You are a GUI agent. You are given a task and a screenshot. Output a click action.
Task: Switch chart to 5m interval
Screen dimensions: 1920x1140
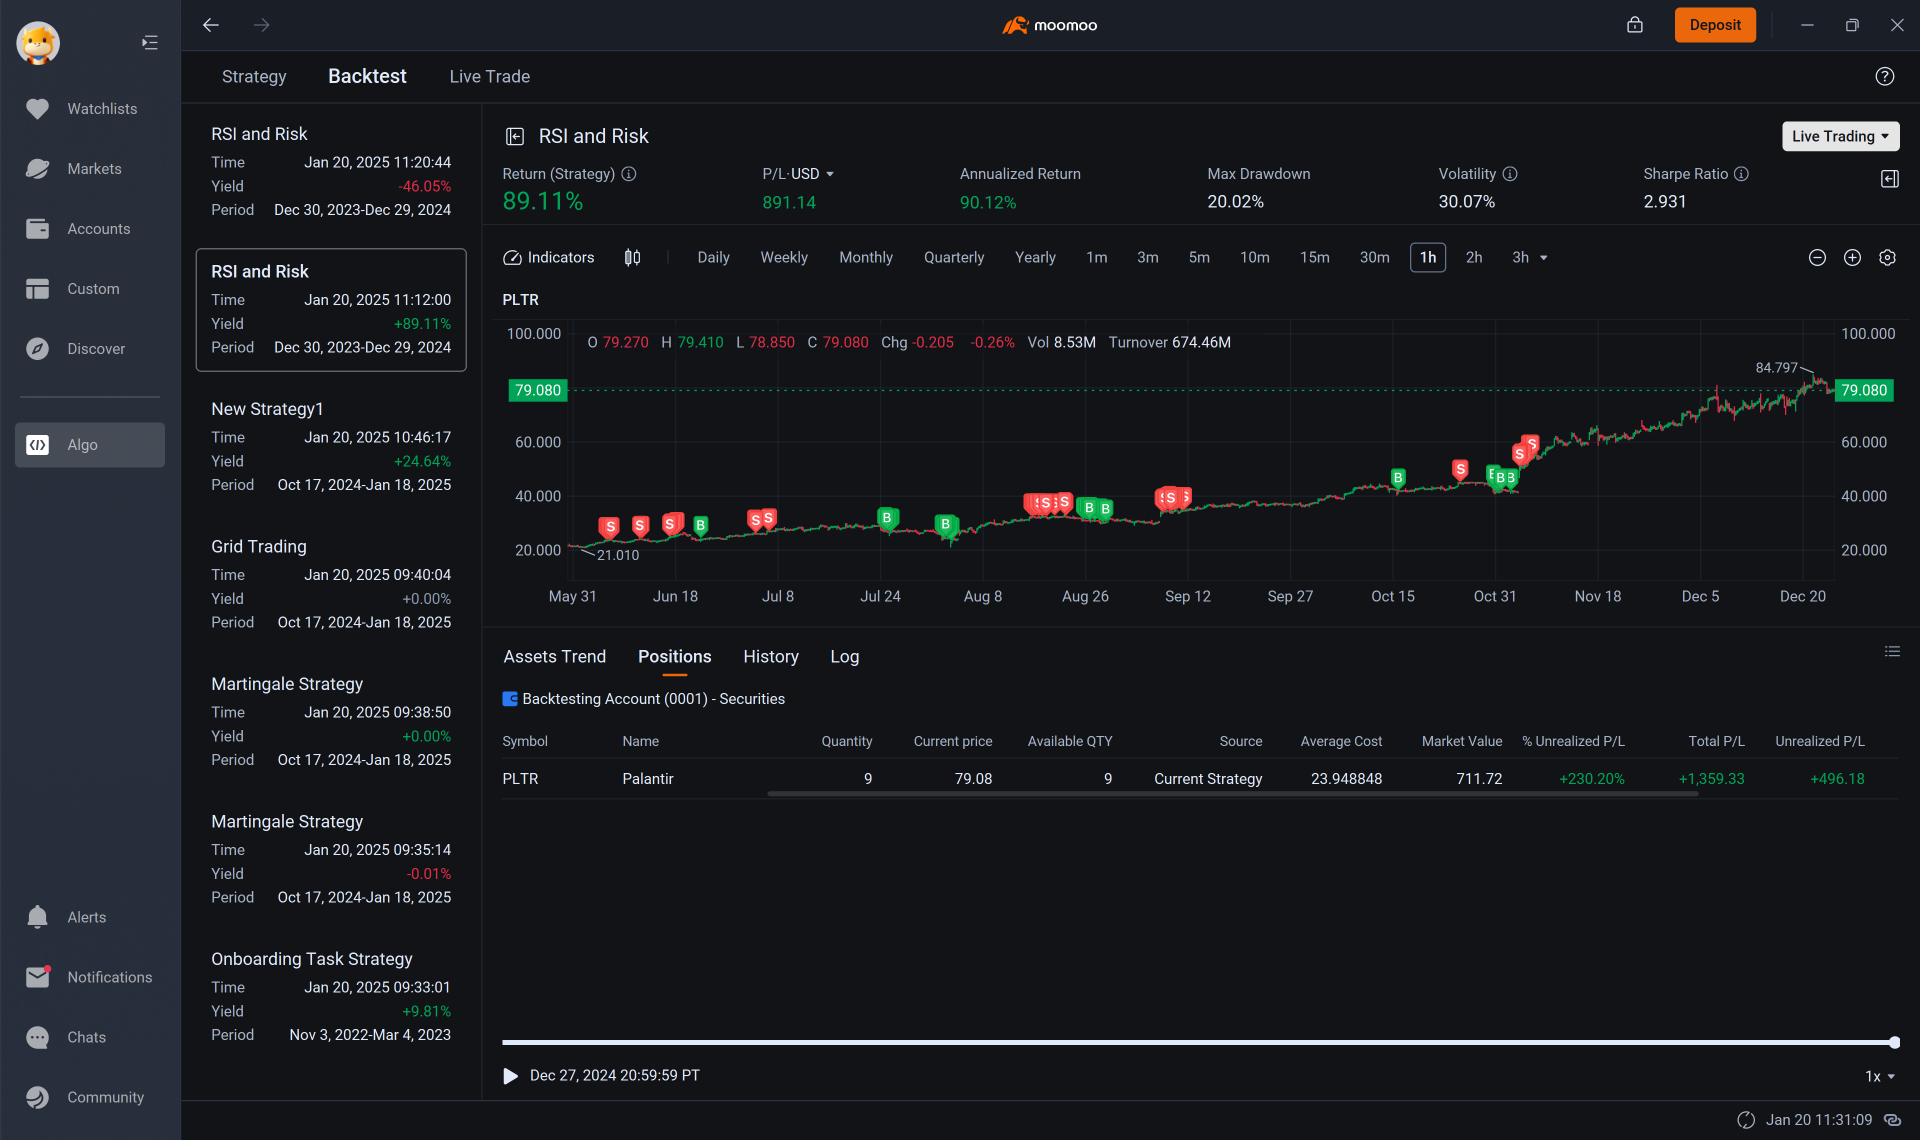point(1199,258)
